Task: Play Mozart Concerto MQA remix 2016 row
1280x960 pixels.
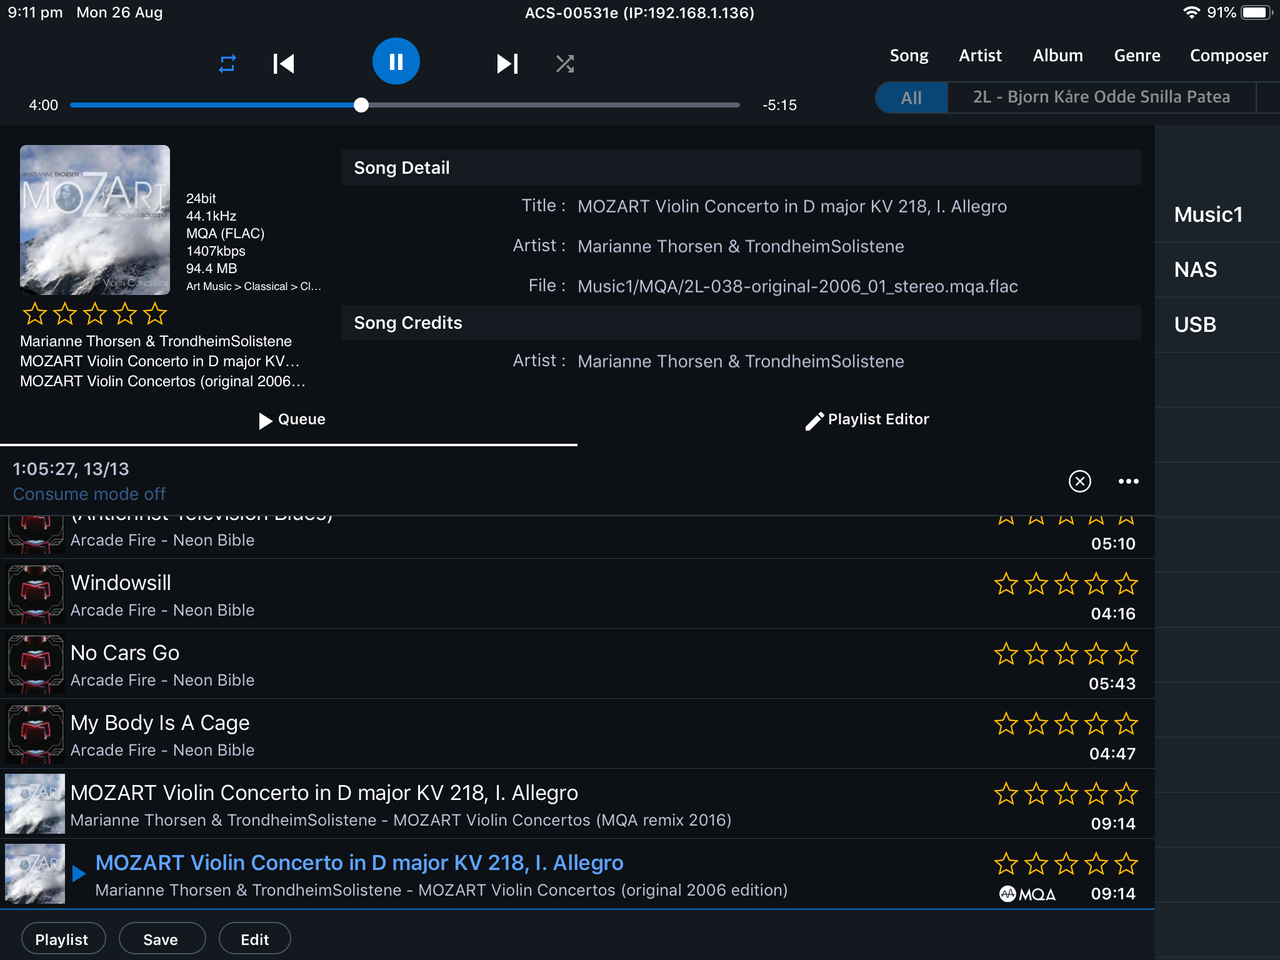Action: [577, 804]
